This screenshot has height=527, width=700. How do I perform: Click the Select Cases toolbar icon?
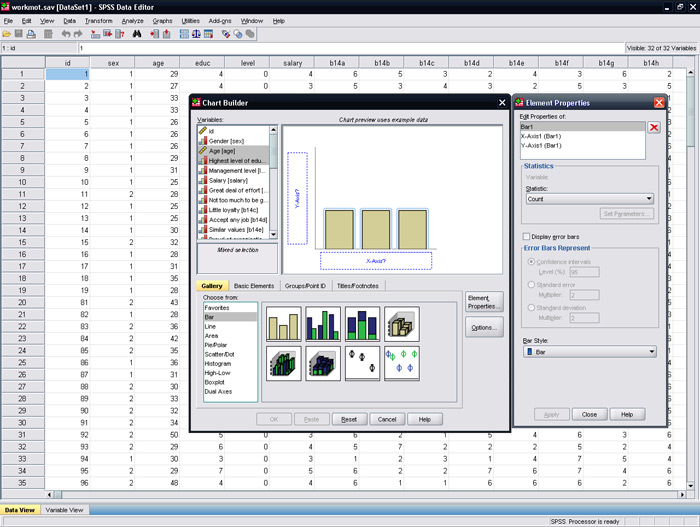click(208, 34)
